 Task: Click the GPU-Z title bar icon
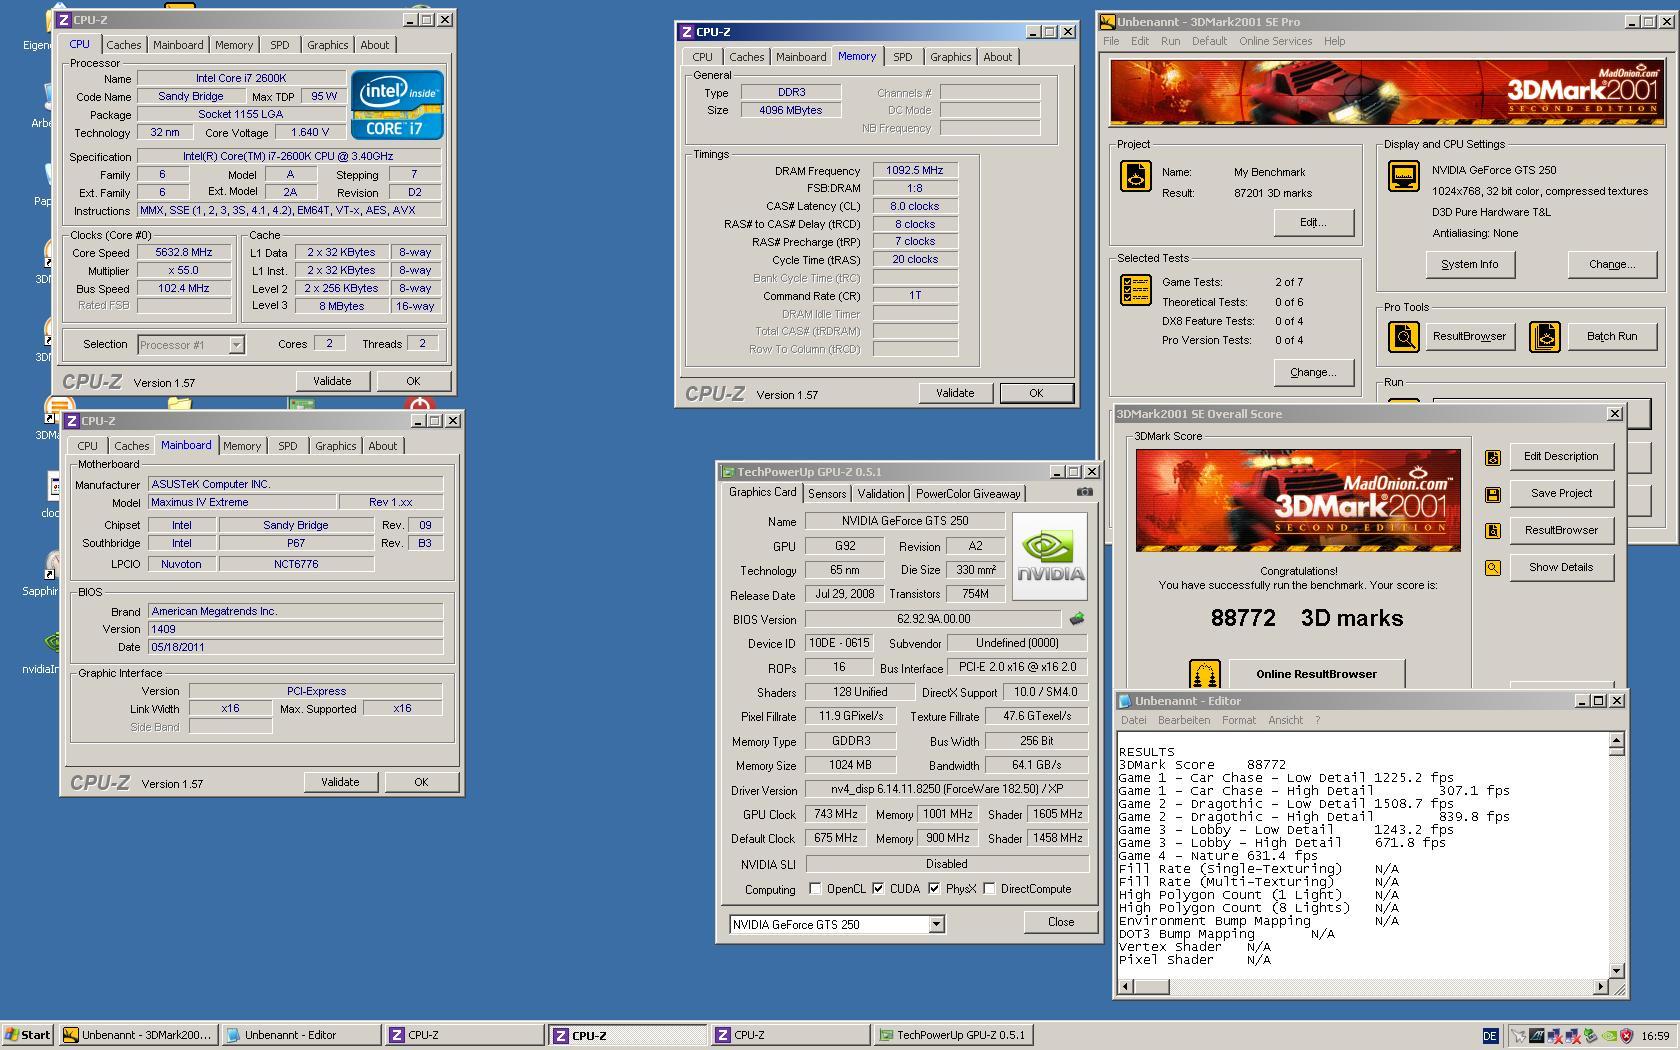pos(728,472)
